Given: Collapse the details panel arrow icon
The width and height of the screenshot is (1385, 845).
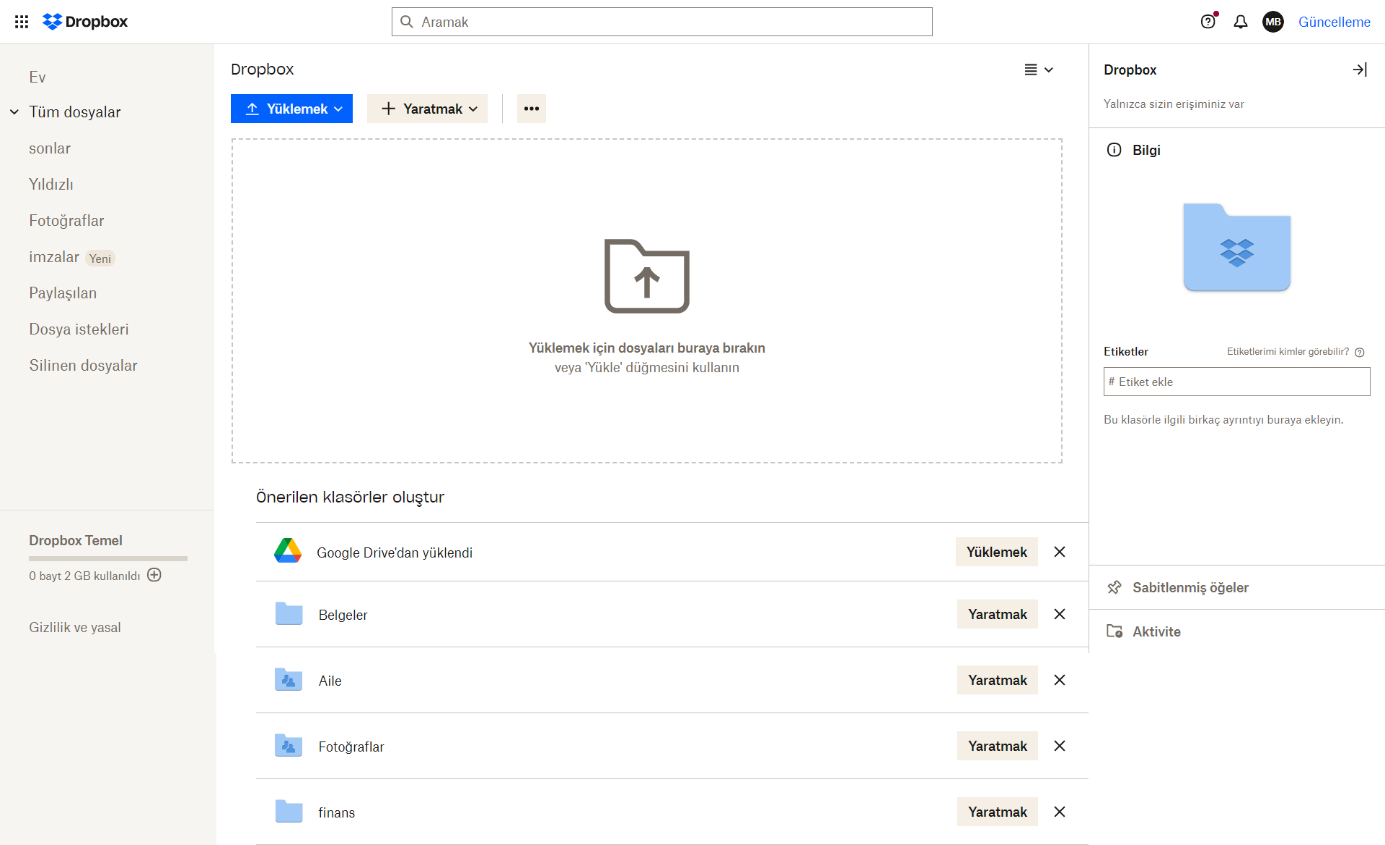Looking at the screenshot, I should [x=1359, y=70].
